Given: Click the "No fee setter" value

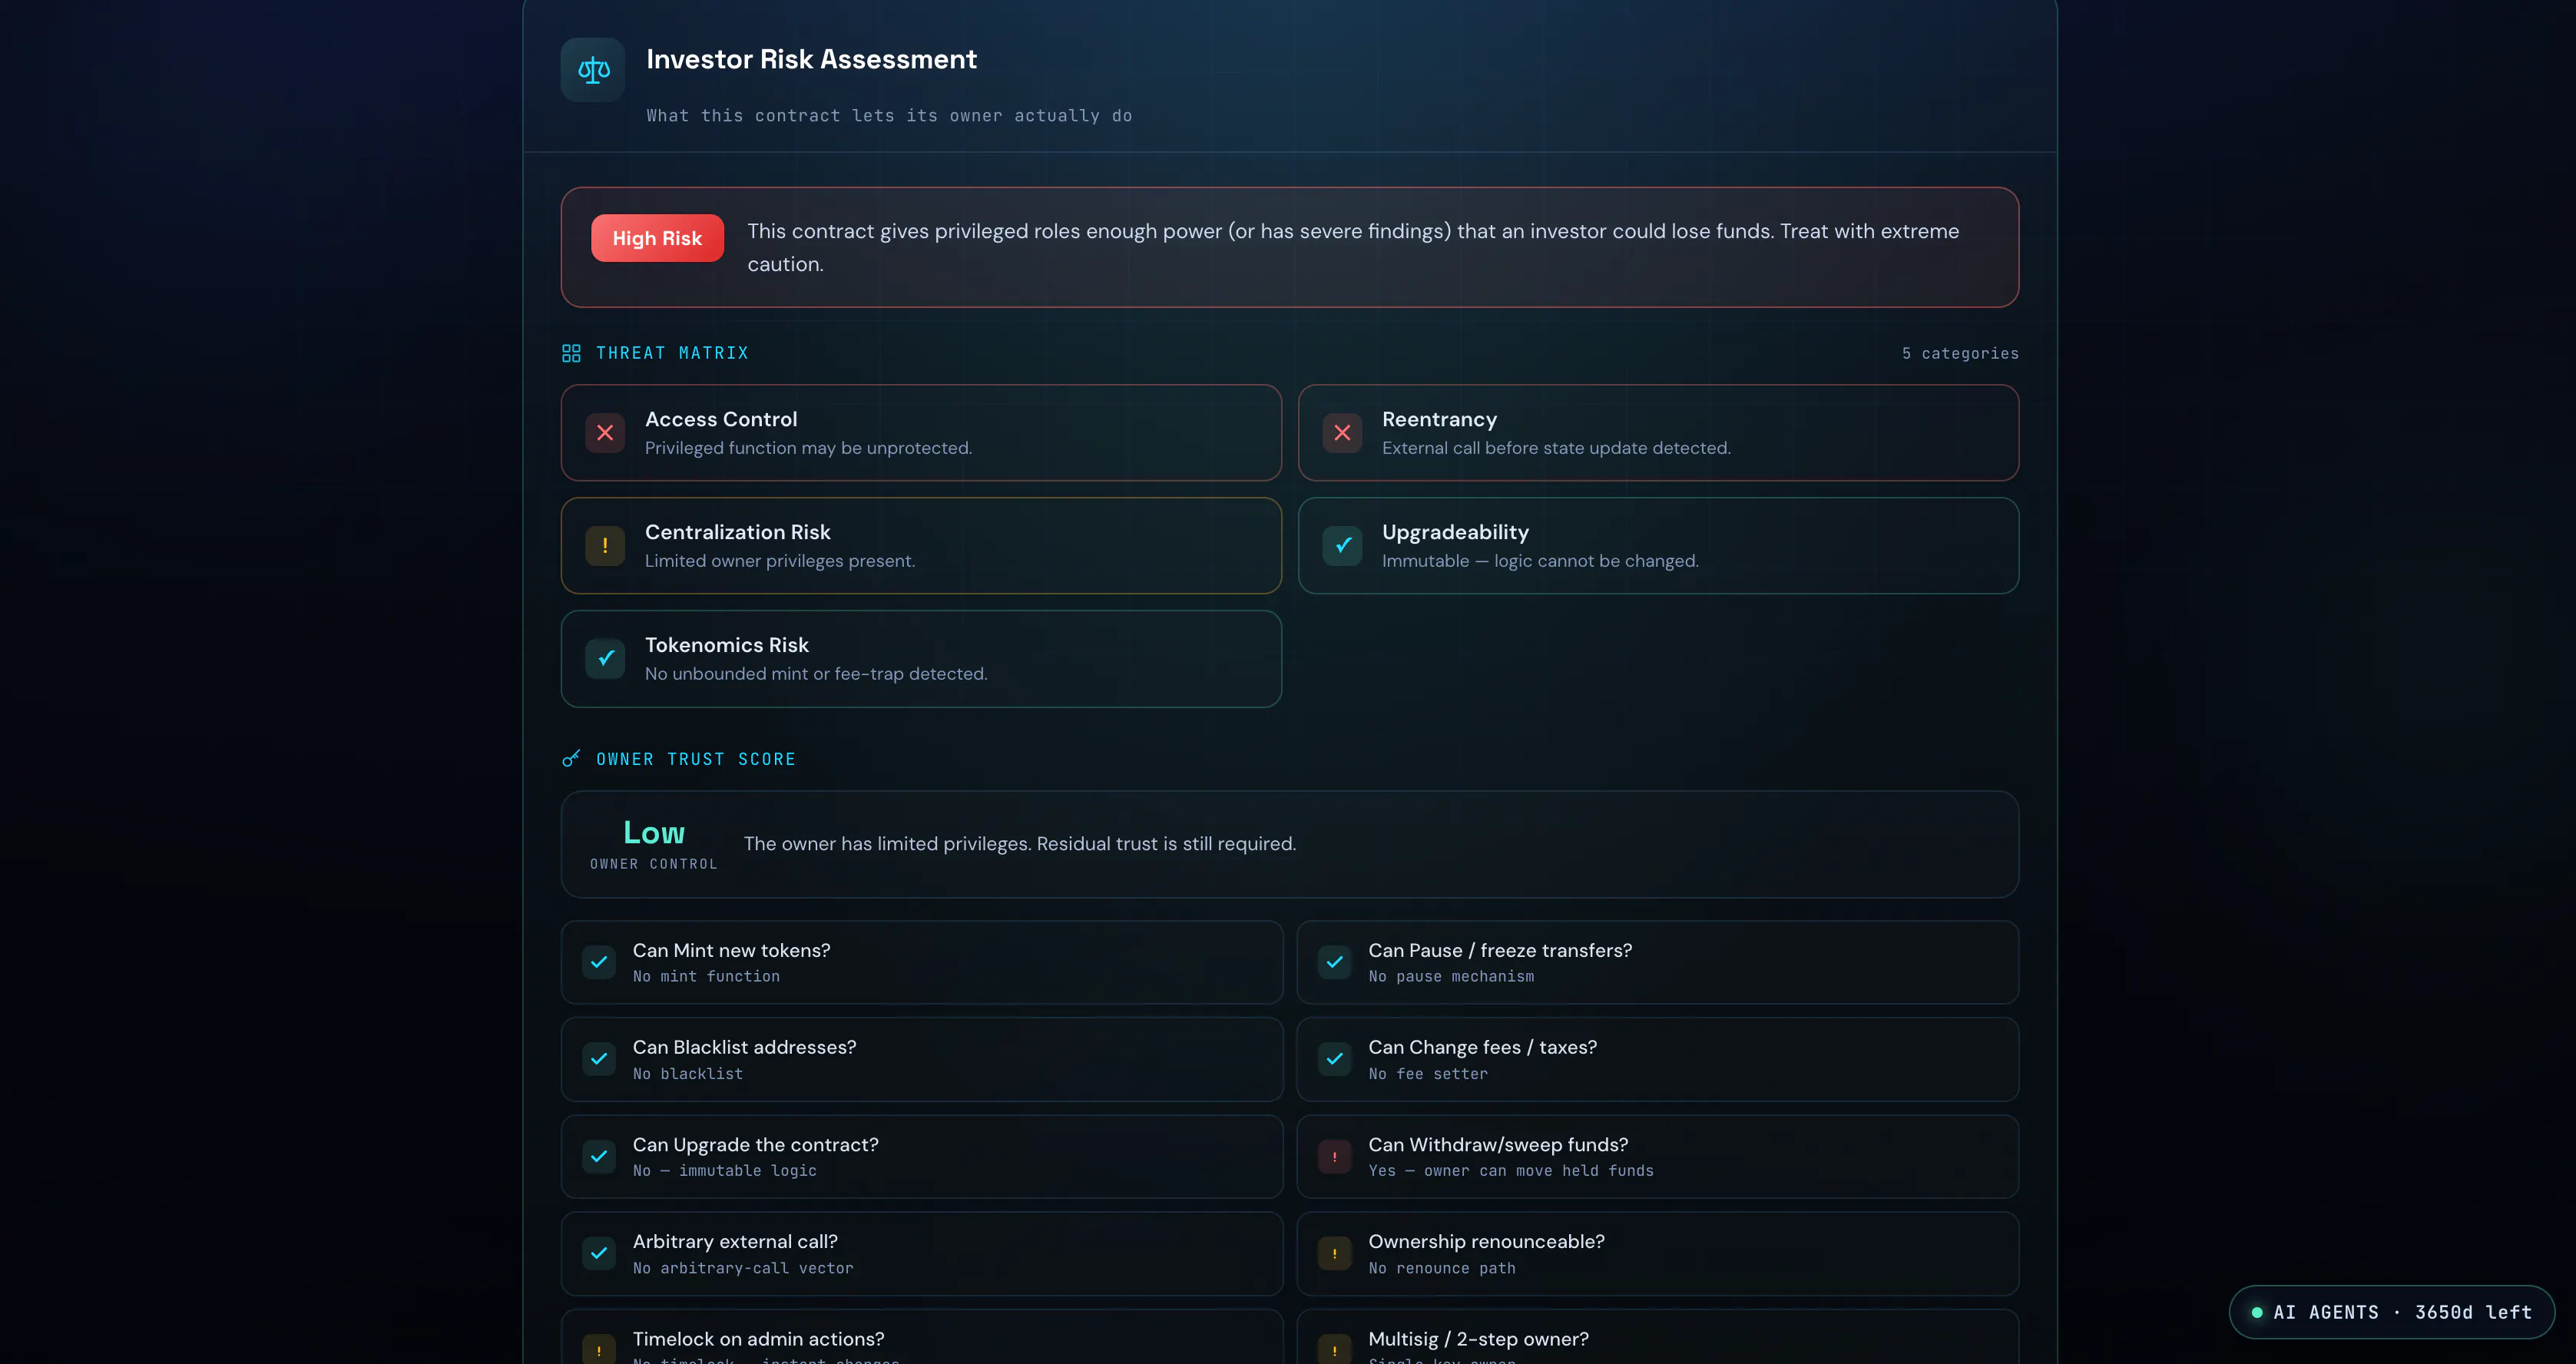Looking at the screenshot, I should 1428,1074.
